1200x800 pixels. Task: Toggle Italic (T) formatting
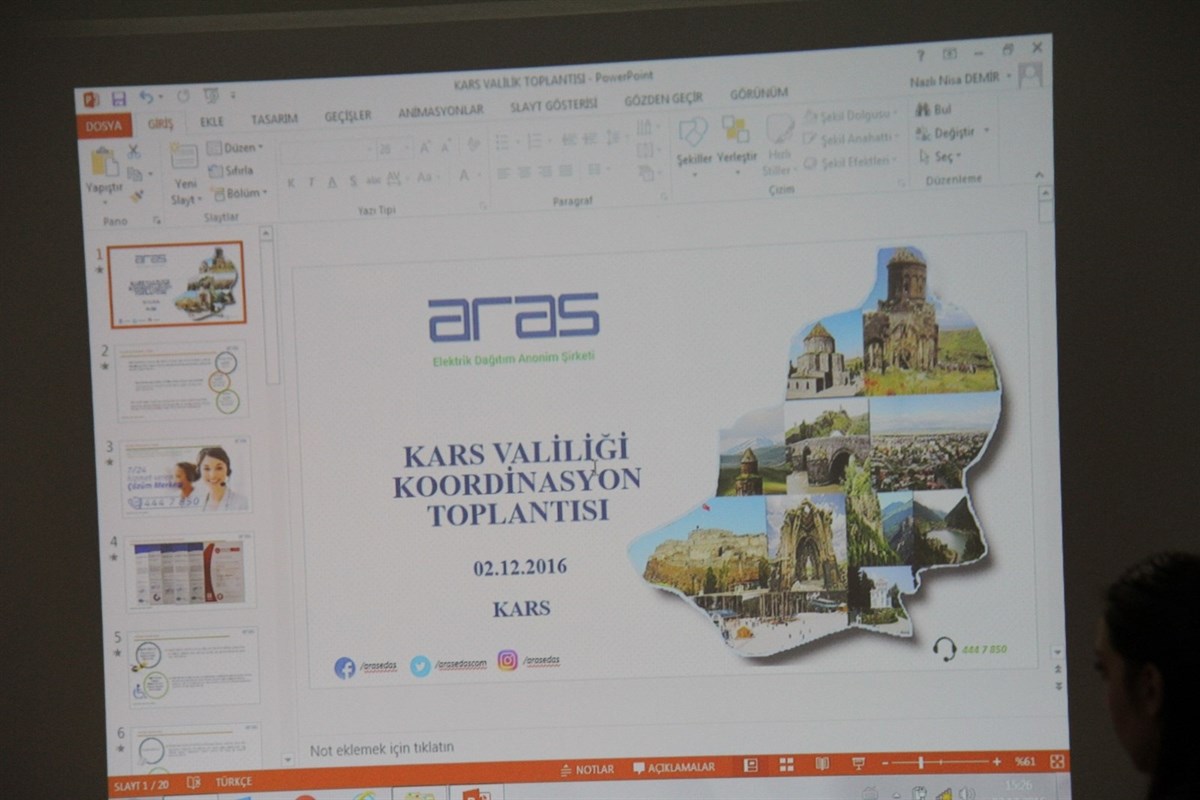point(311,182)
